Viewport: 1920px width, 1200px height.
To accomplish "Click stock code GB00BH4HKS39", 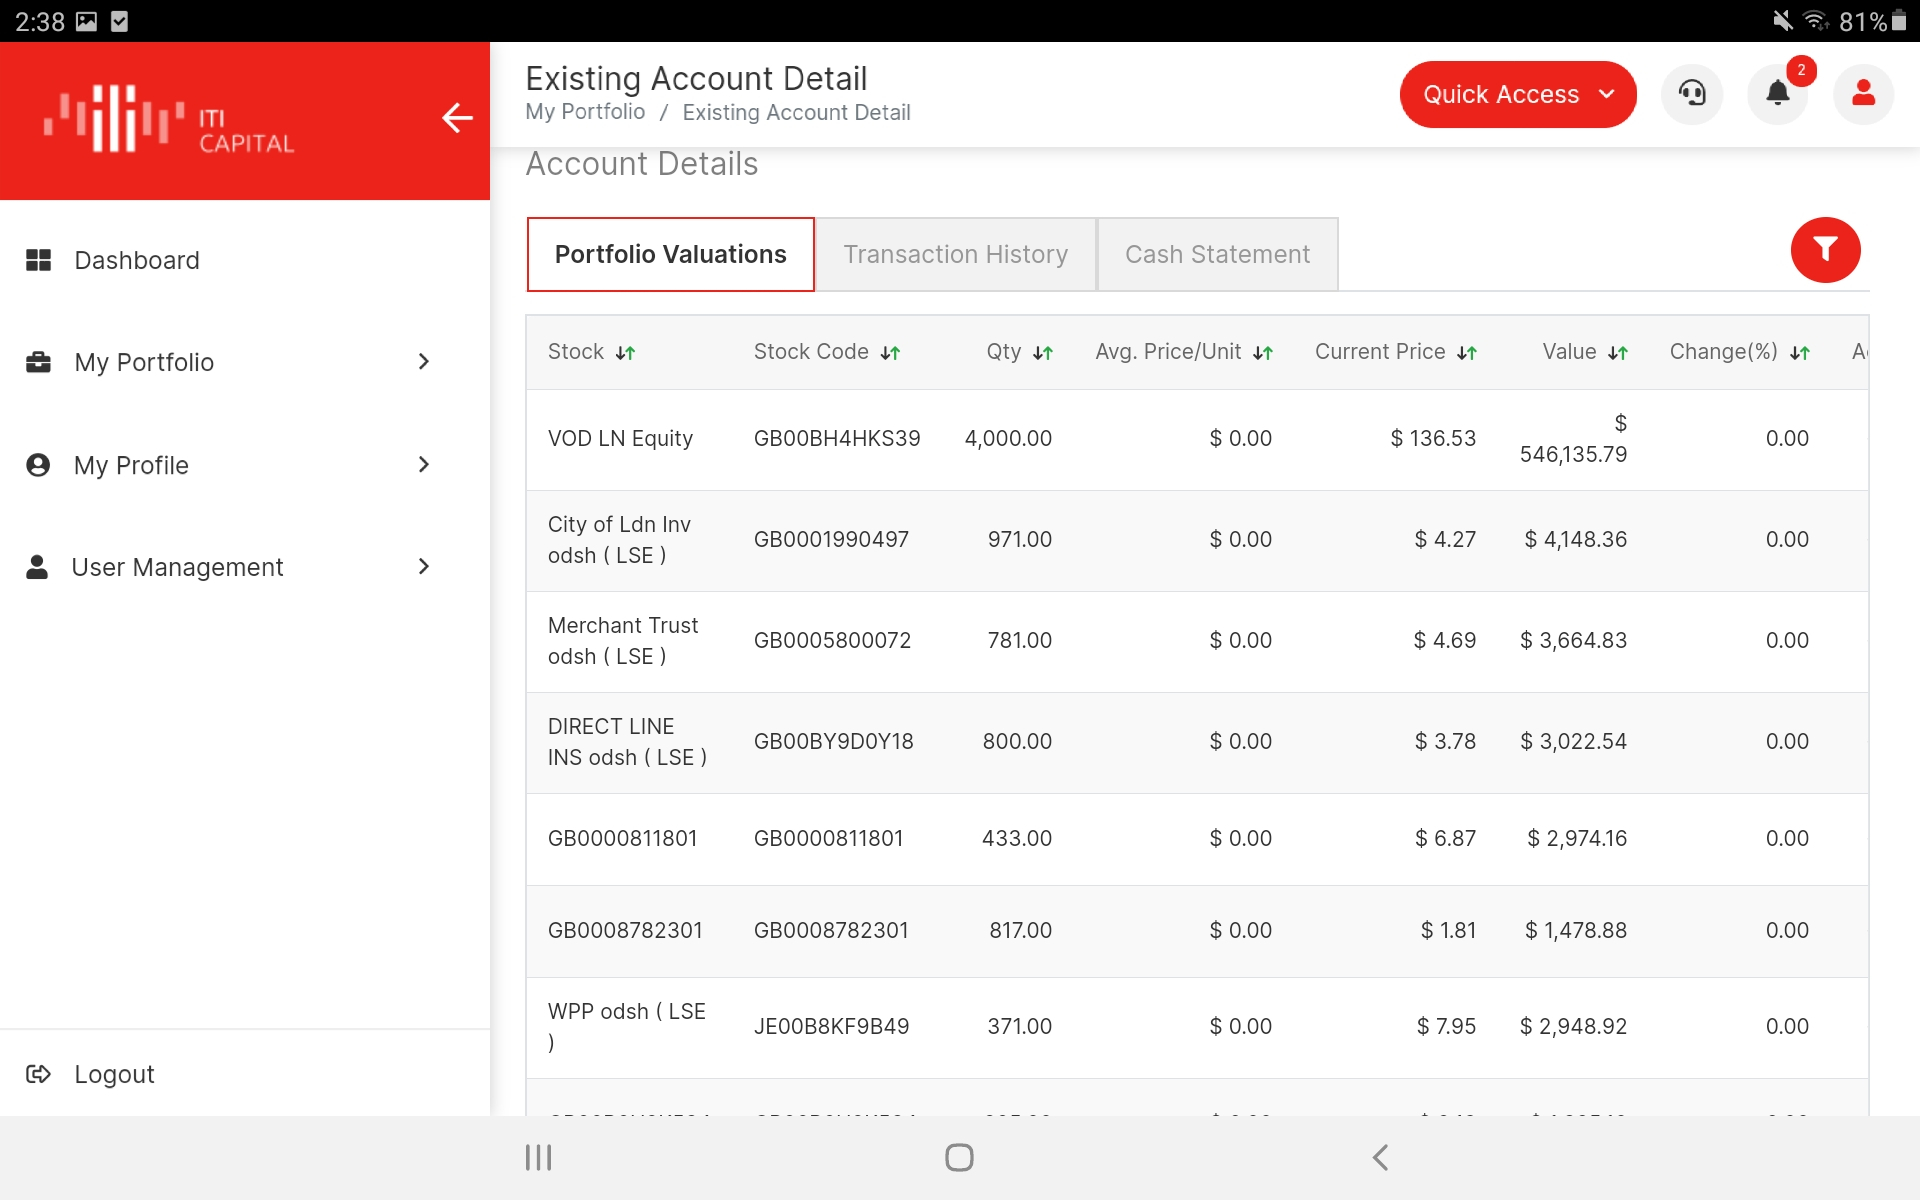I will click(x=837, y=438).
